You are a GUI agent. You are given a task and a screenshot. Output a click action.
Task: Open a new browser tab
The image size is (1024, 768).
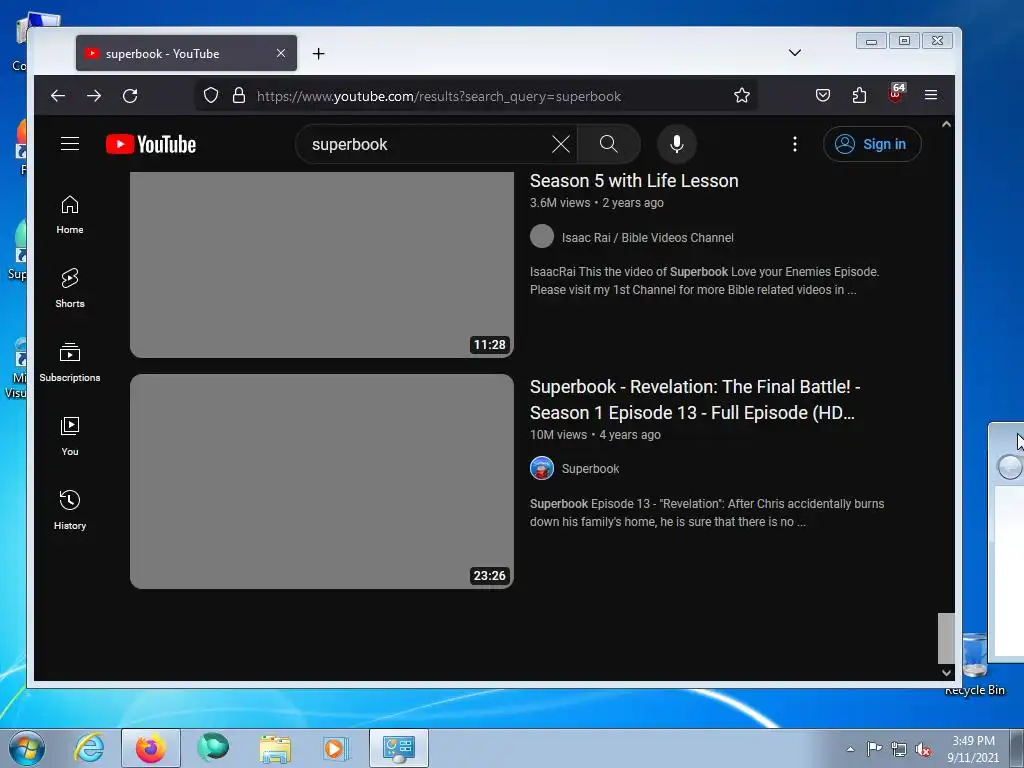coord(318,54)
